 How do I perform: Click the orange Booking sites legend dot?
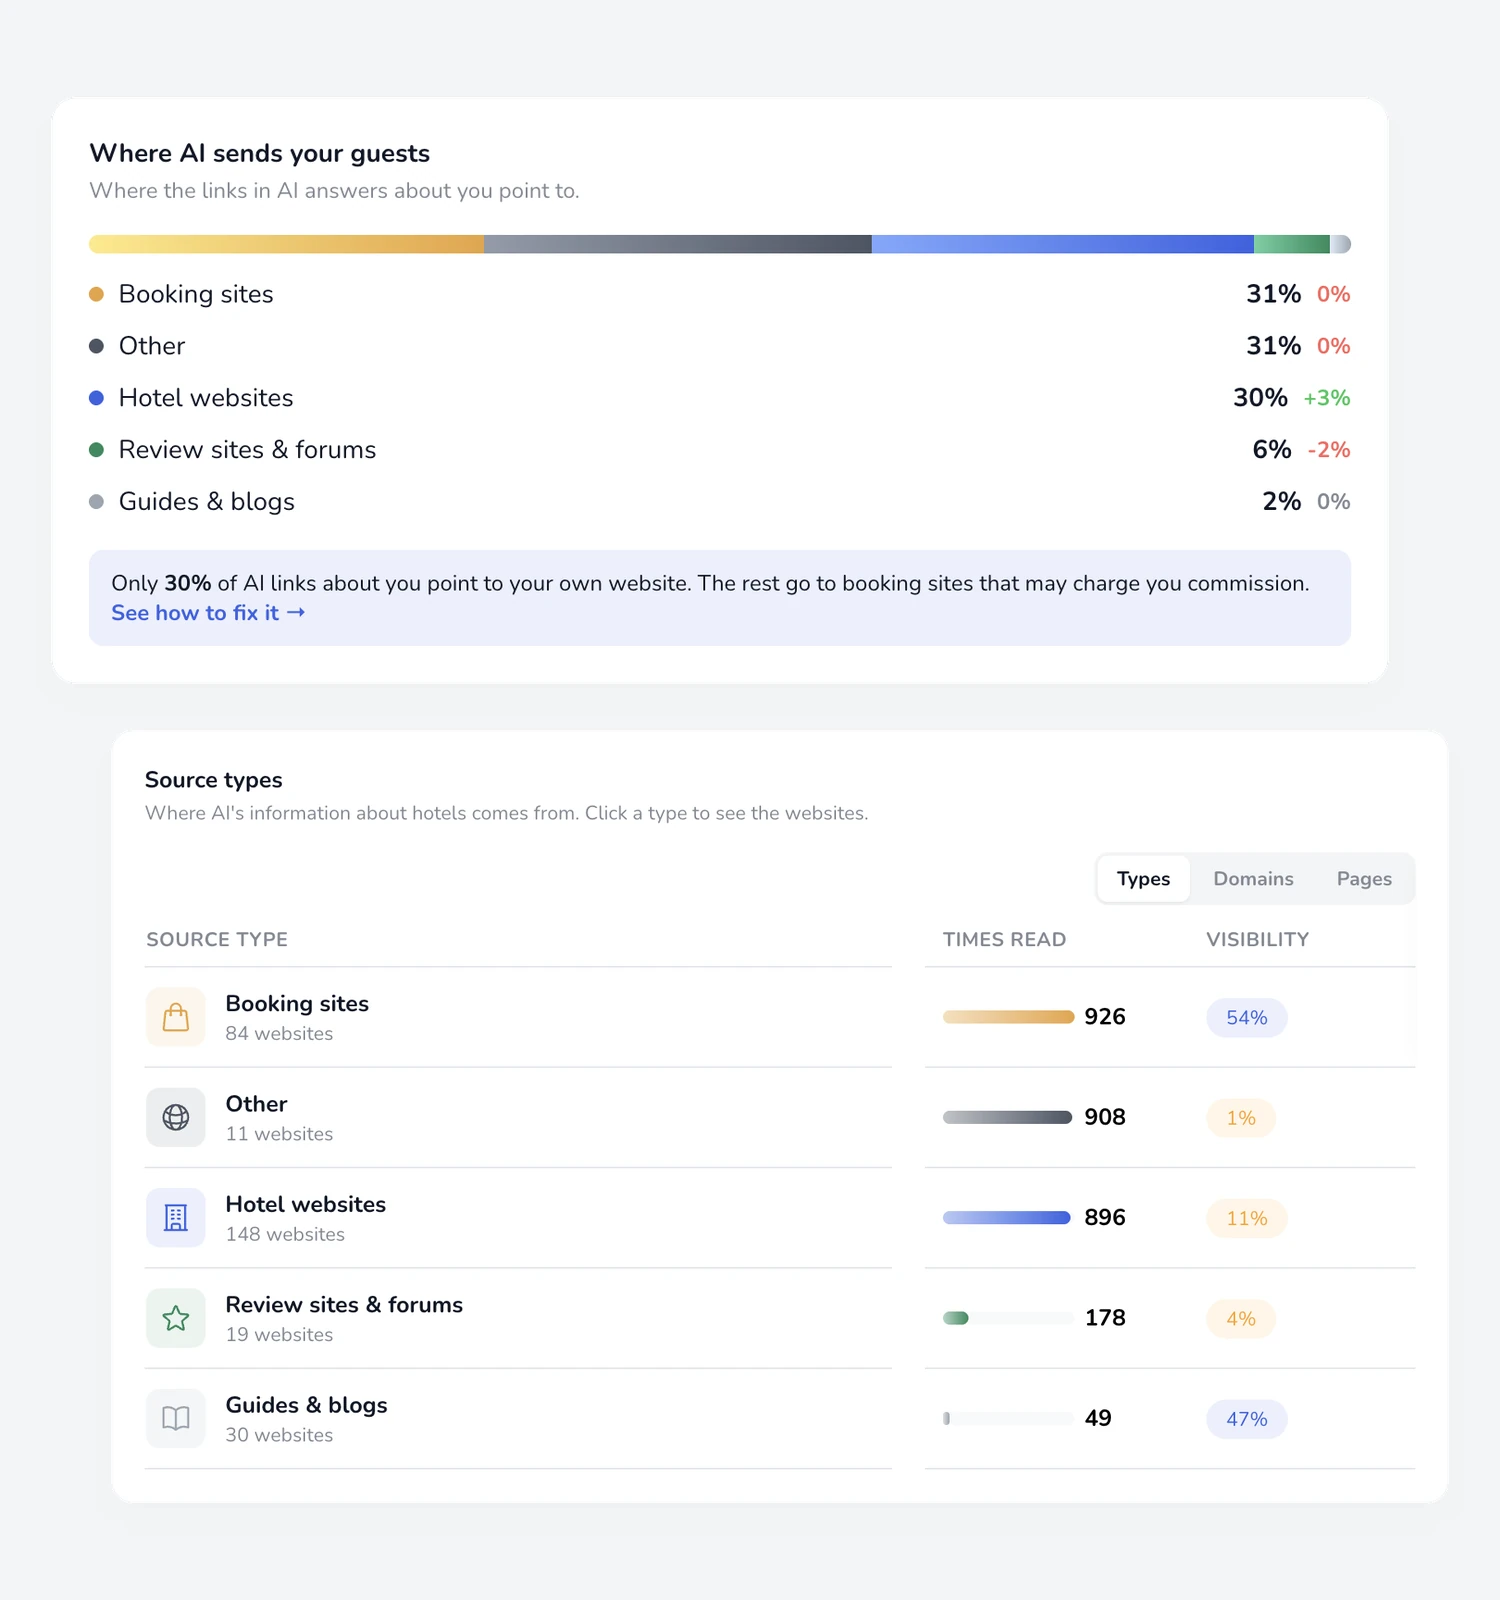tap(97, 294)
